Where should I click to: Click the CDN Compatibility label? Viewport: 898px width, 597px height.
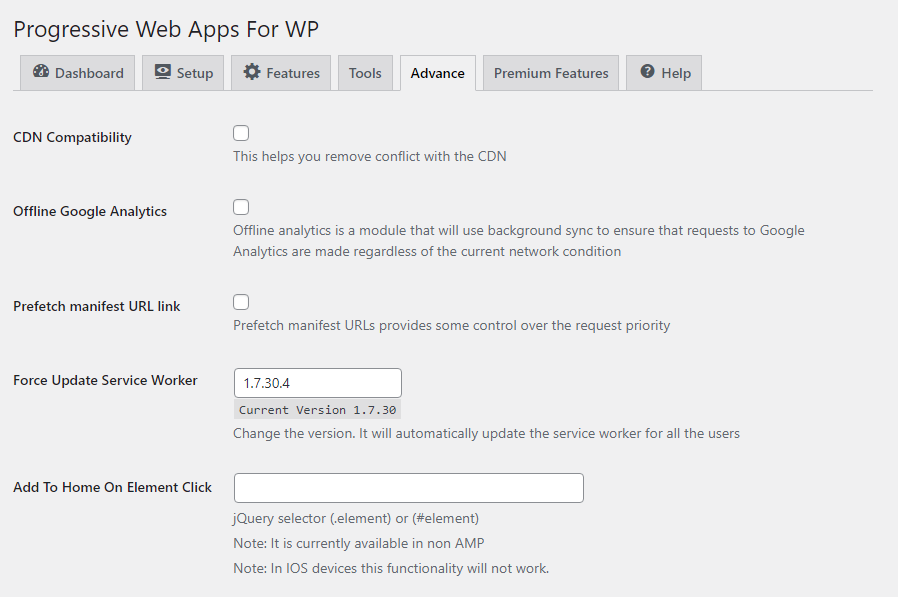[72, 137]
